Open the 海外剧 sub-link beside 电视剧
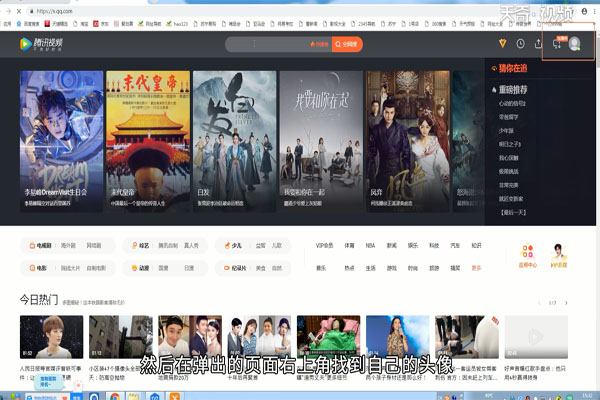 tap(68, 245)
